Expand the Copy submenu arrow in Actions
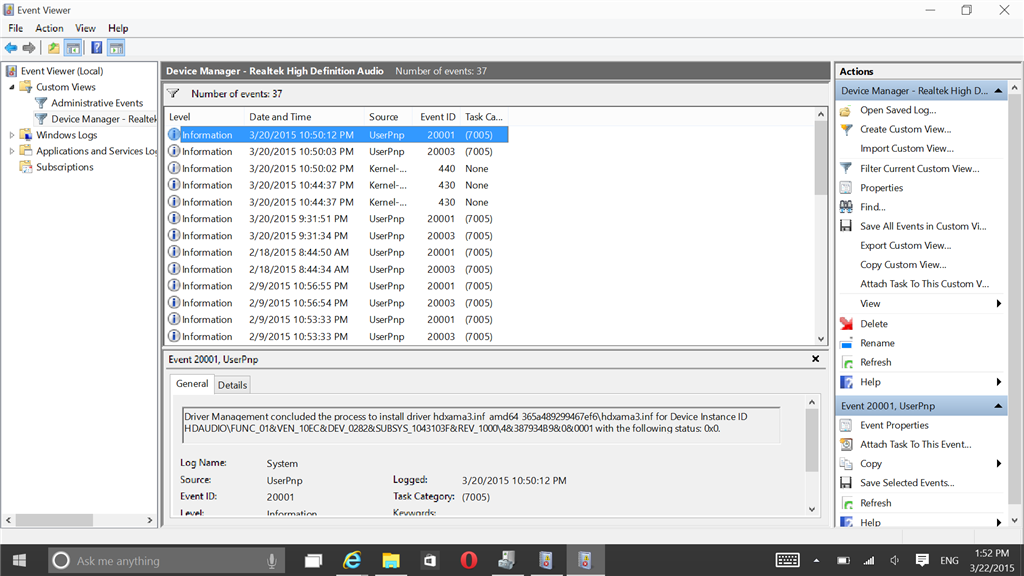 click(999, 464)
